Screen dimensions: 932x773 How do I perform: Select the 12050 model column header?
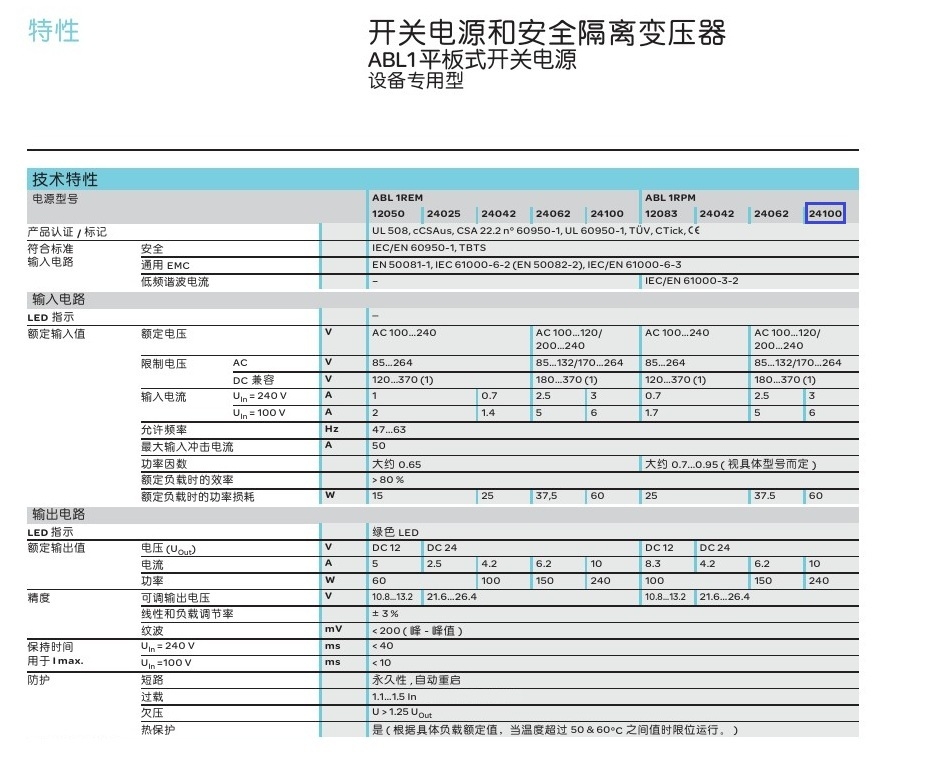[388, 213]
